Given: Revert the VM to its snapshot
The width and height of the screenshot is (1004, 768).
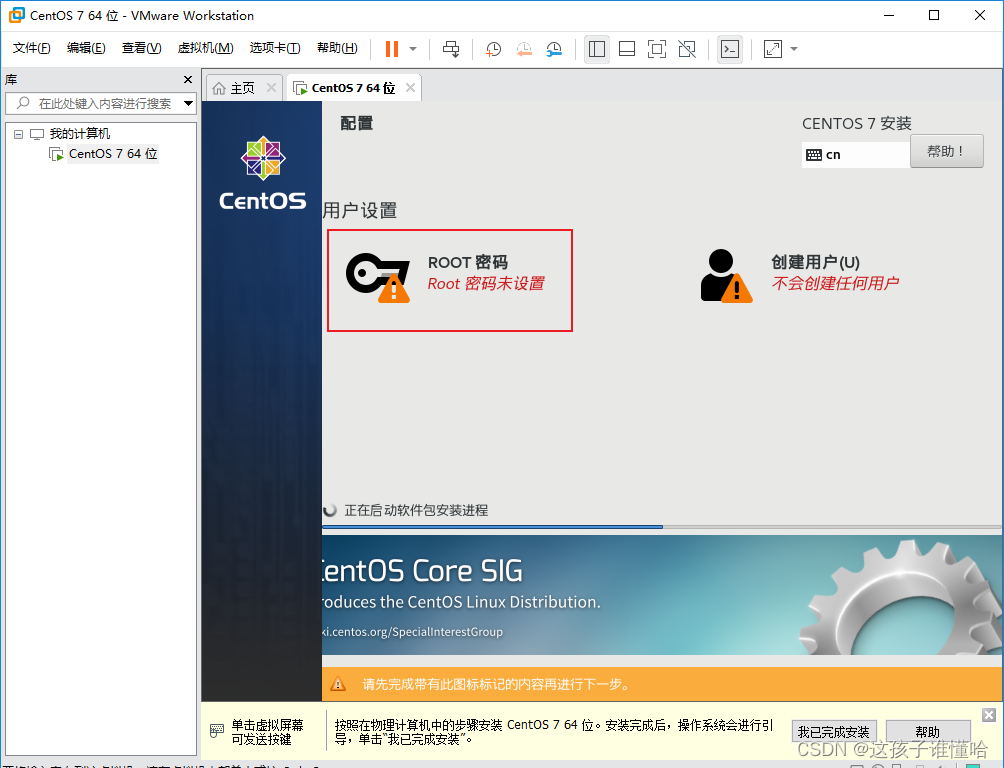Looking at the screenshot, I should (x=524, y=49).
